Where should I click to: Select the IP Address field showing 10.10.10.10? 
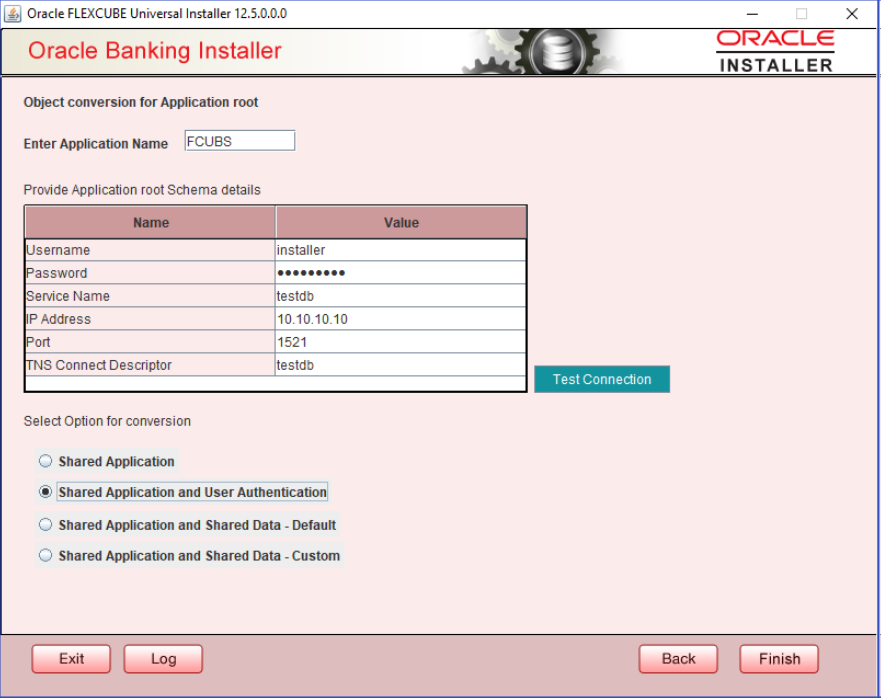[400, 318]
